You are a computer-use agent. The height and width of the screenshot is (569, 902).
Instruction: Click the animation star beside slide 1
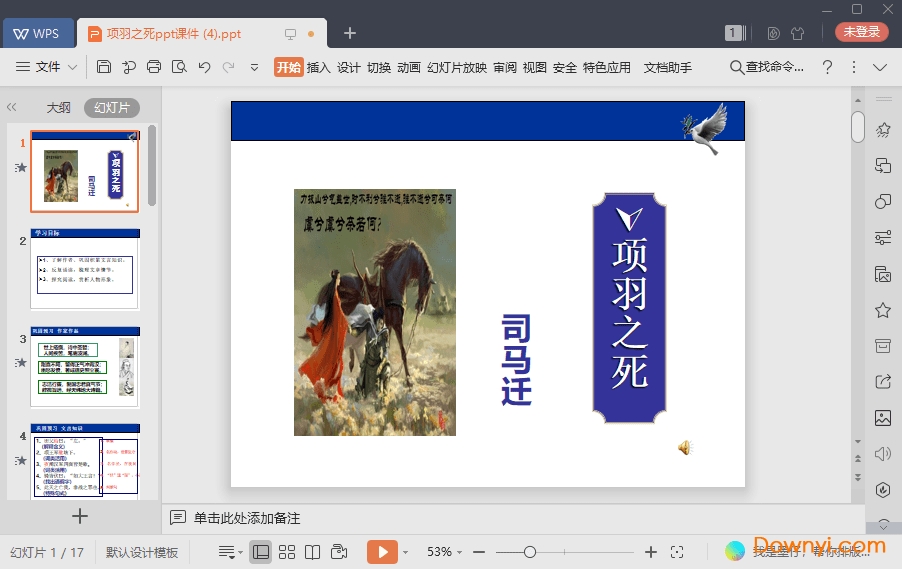pyautogui.click(x=20, y=167)
